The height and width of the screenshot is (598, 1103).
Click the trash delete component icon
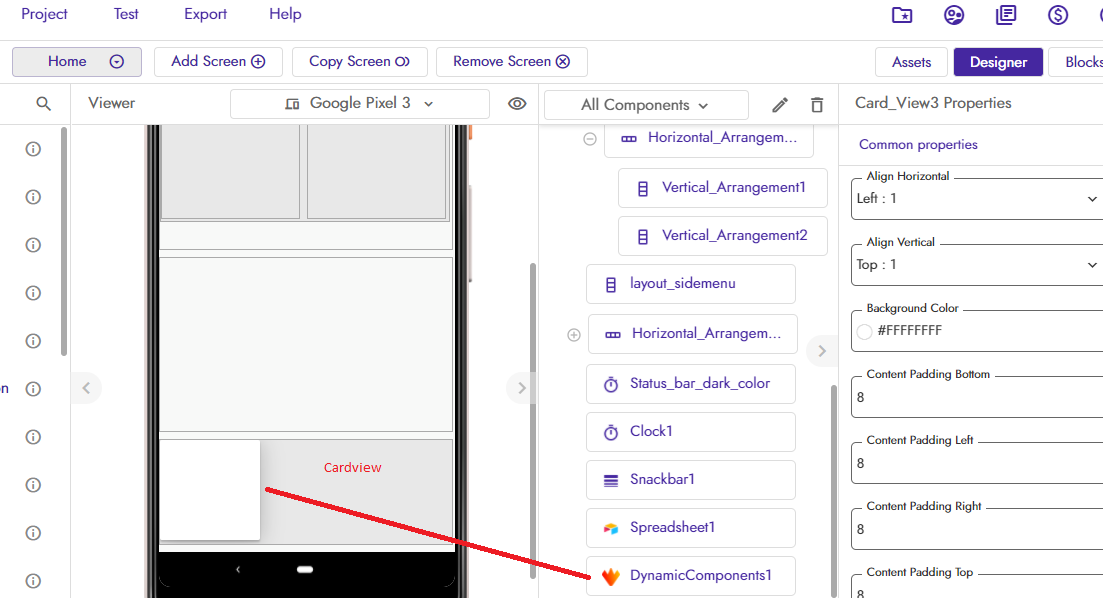817,105
